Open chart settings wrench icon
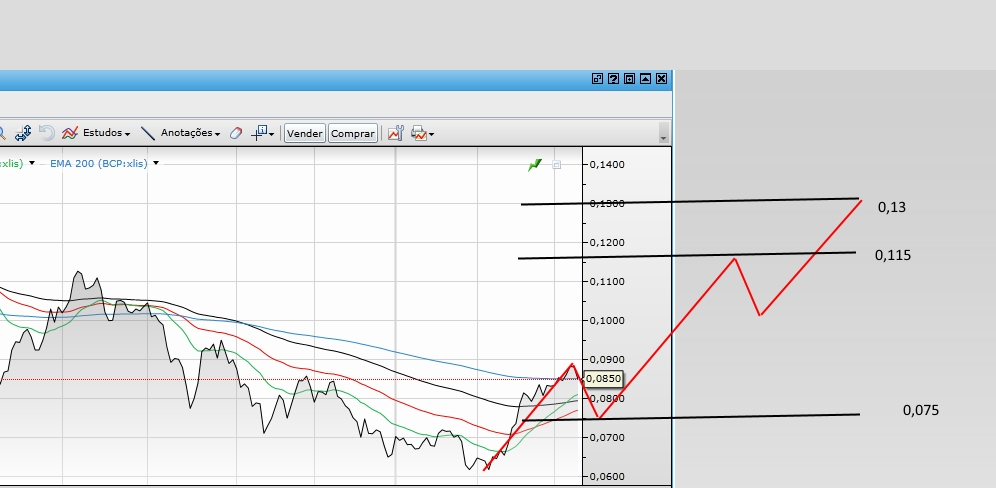The image size is (996, 488). point(395,133)
